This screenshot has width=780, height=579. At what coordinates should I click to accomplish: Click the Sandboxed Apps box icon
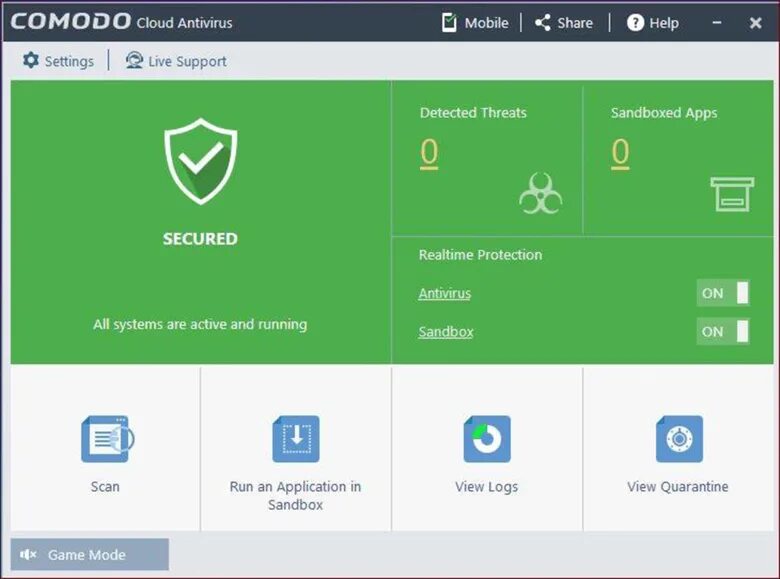pyautogui.click(x=732, y=194)
